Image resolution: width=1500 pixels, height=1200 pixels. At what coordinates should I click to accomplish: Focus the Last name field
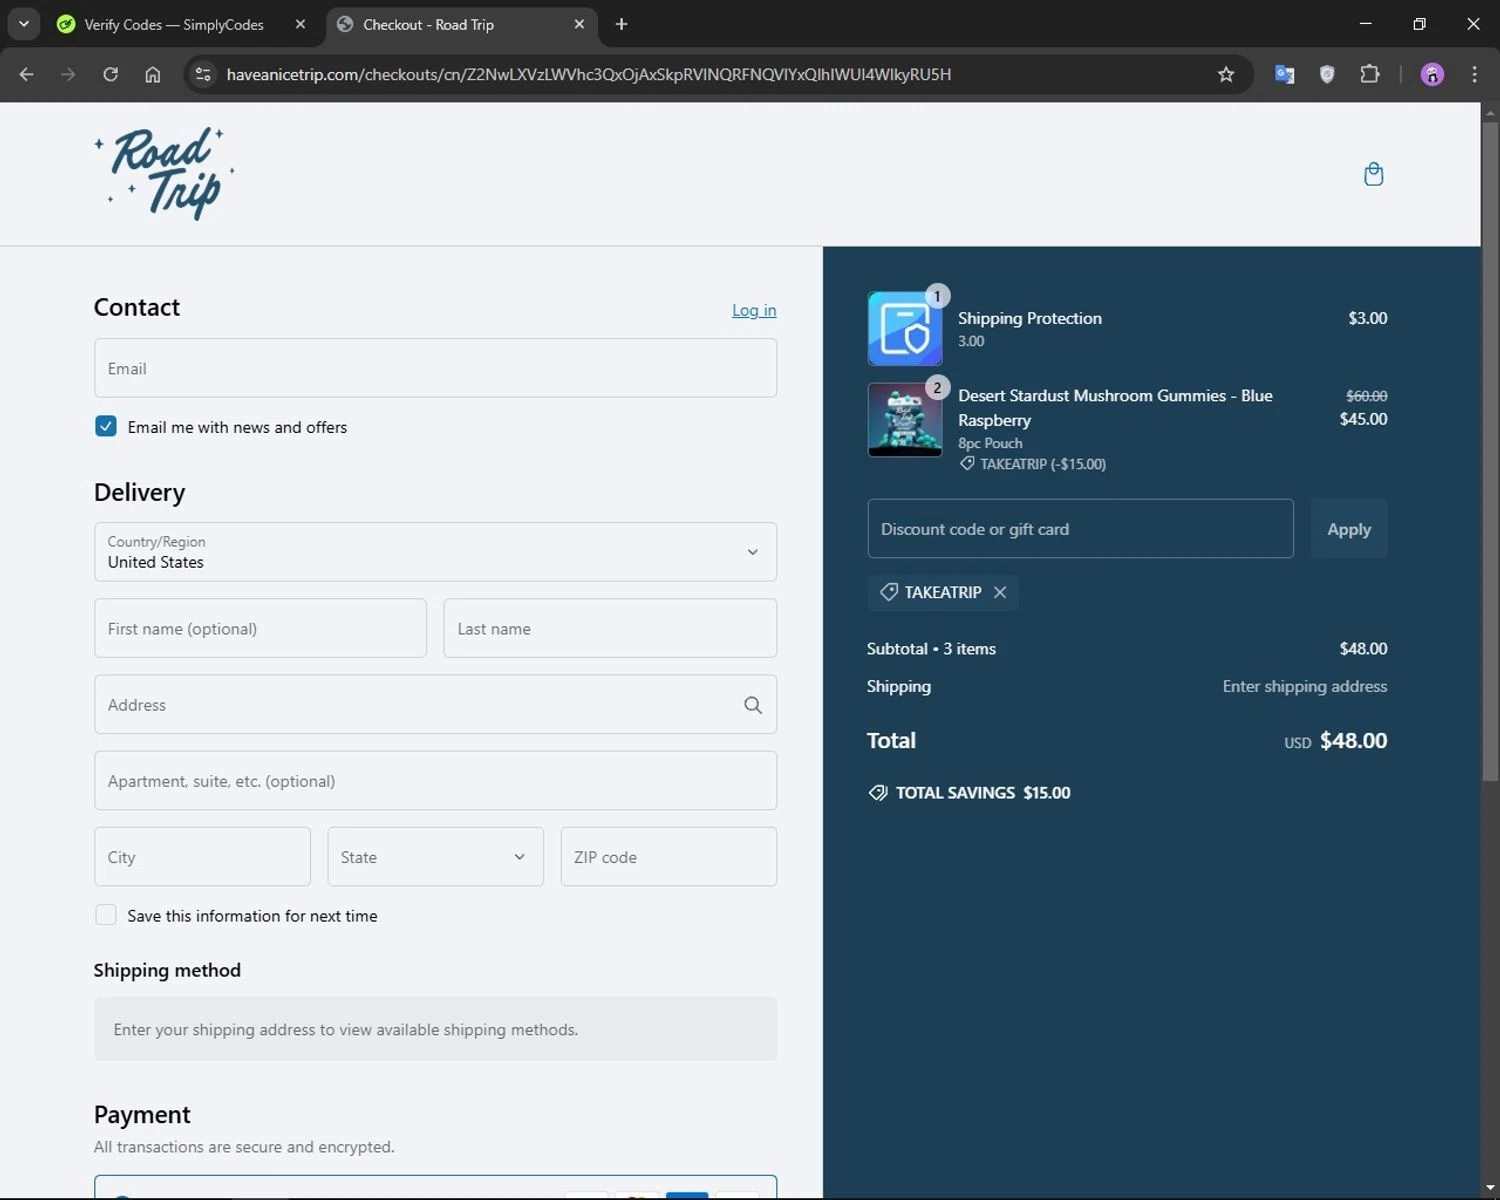click(x=610, y=628)
